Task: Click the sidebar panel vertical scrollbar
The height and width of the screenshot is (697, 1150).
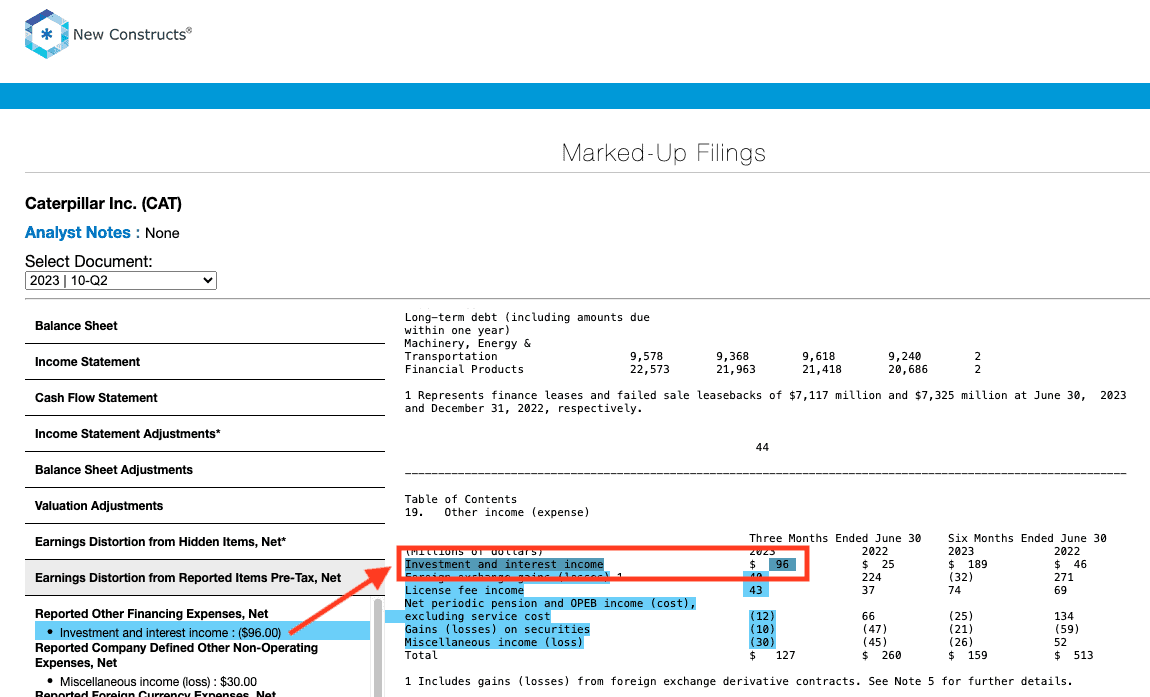Action: (x=378, y=647)
